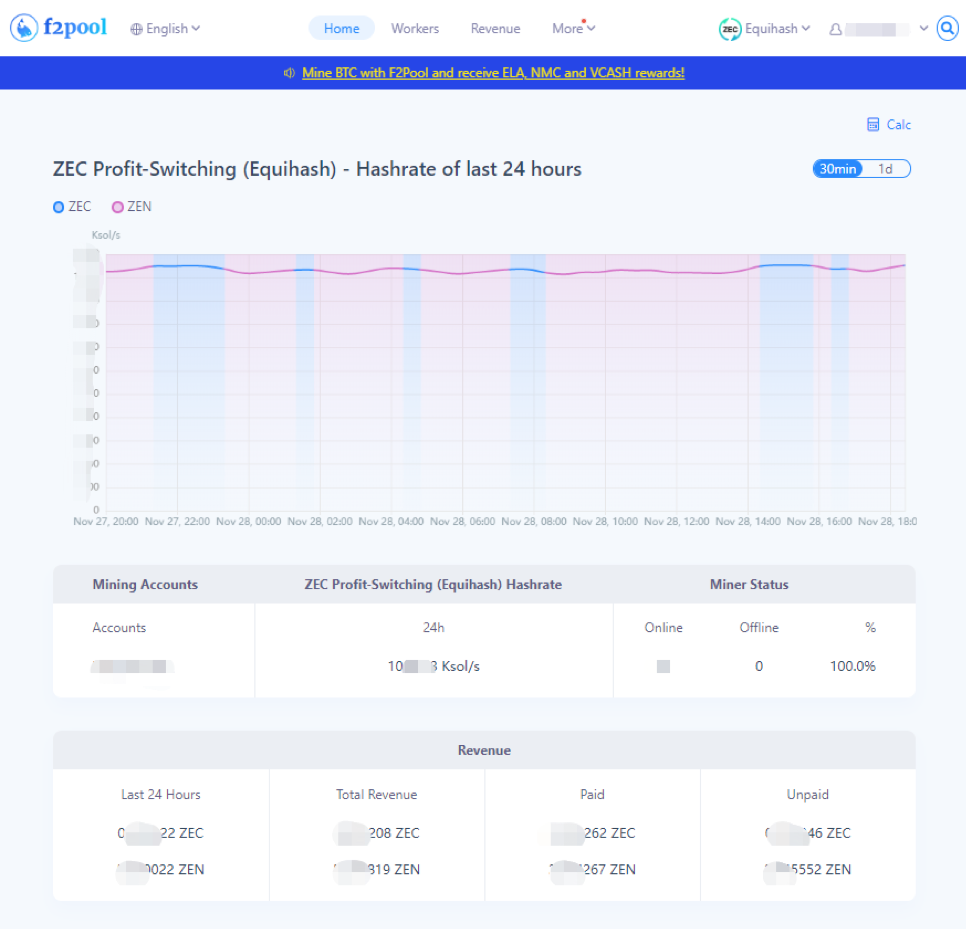Click the blurred account name under Accounts
966x929 pixels.
132,666
